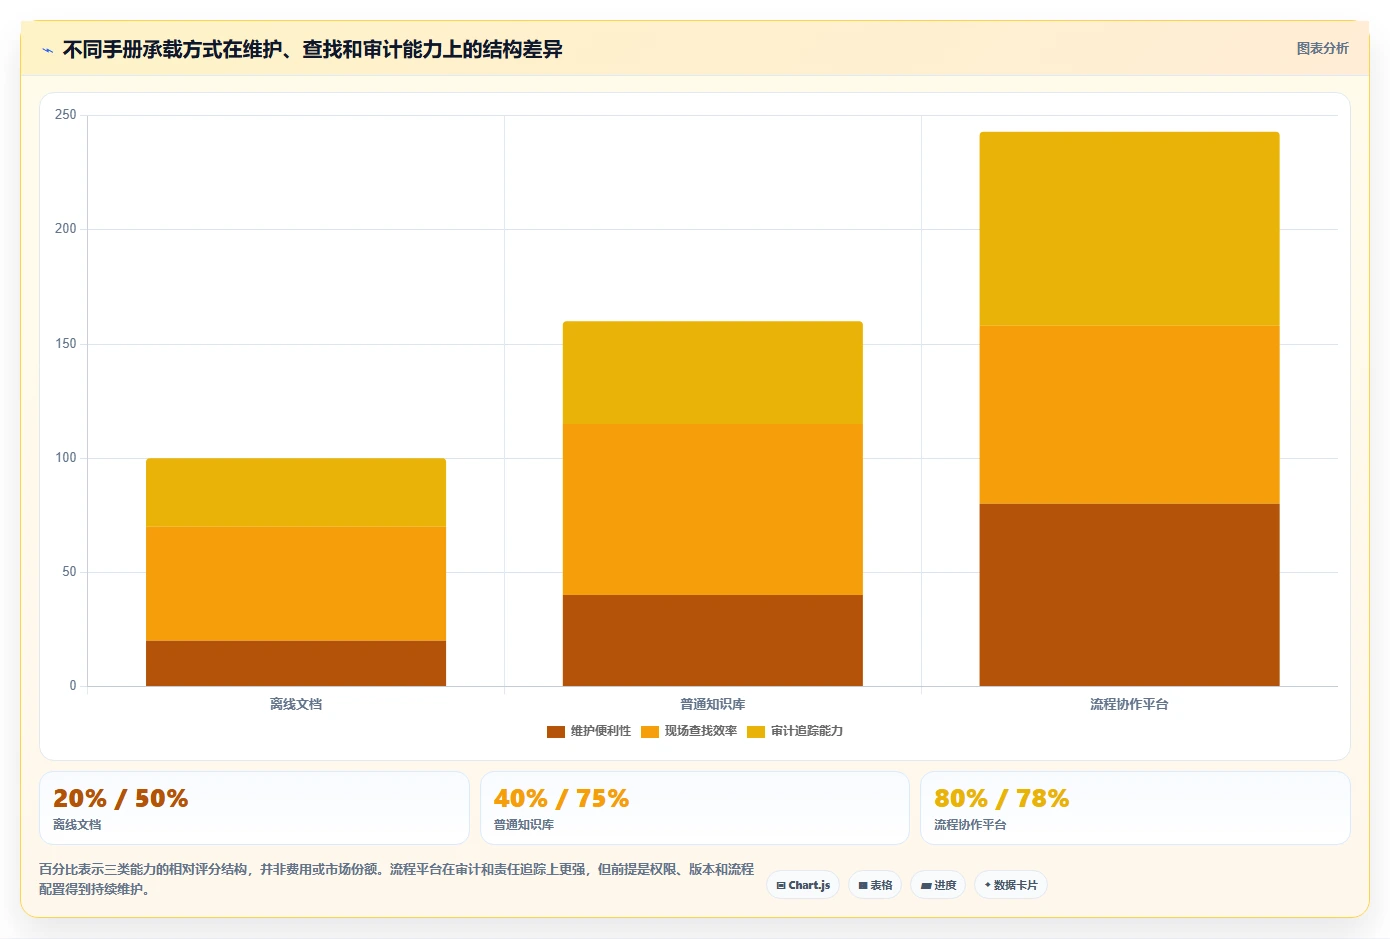Click the 图表分析 label
1390x939 pixels.
click(1322, 48)
